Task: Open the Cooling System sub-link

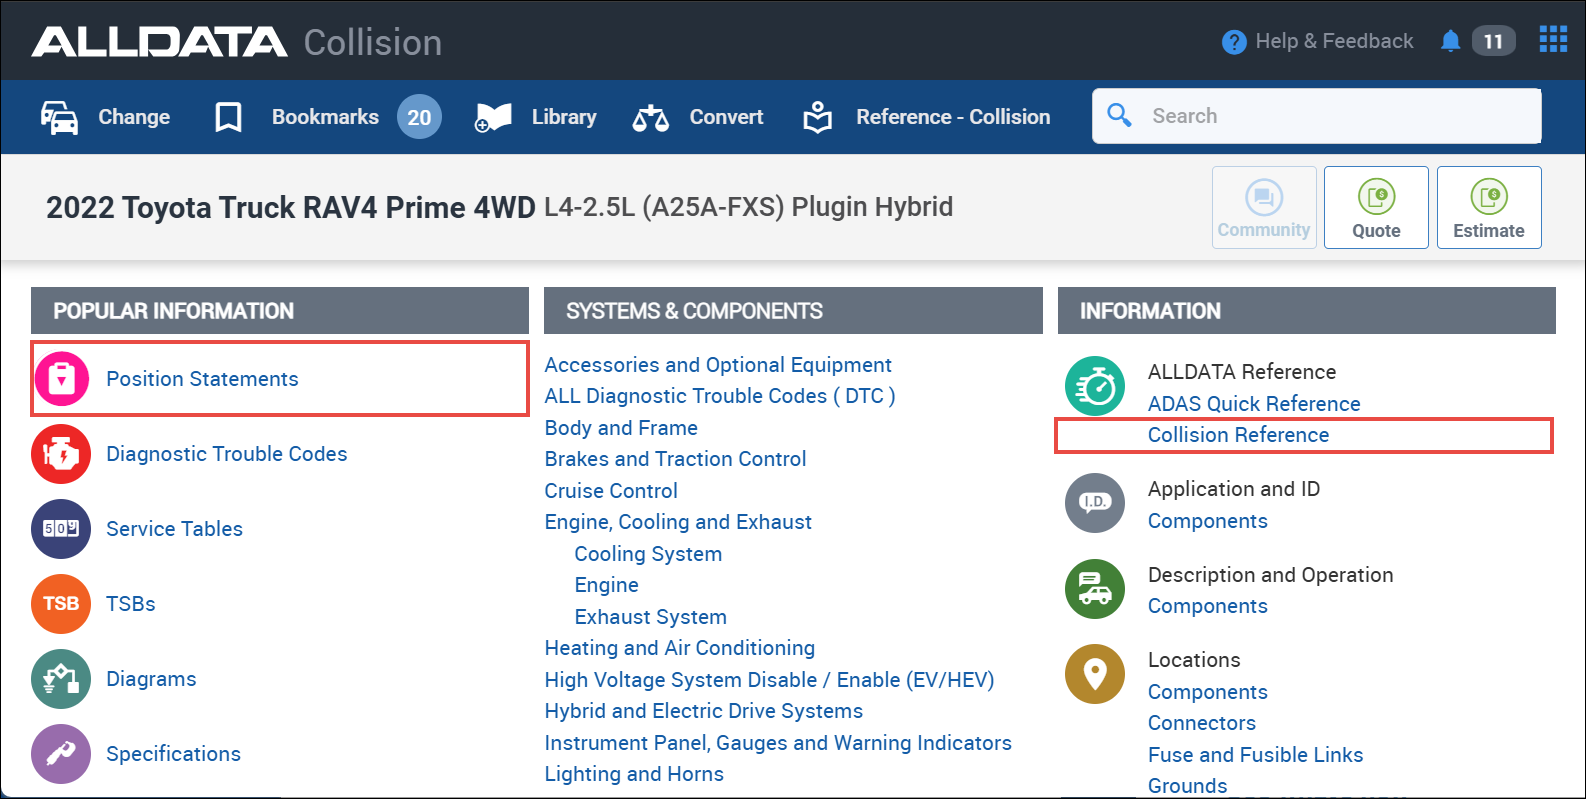Action: tap(648, 554)
